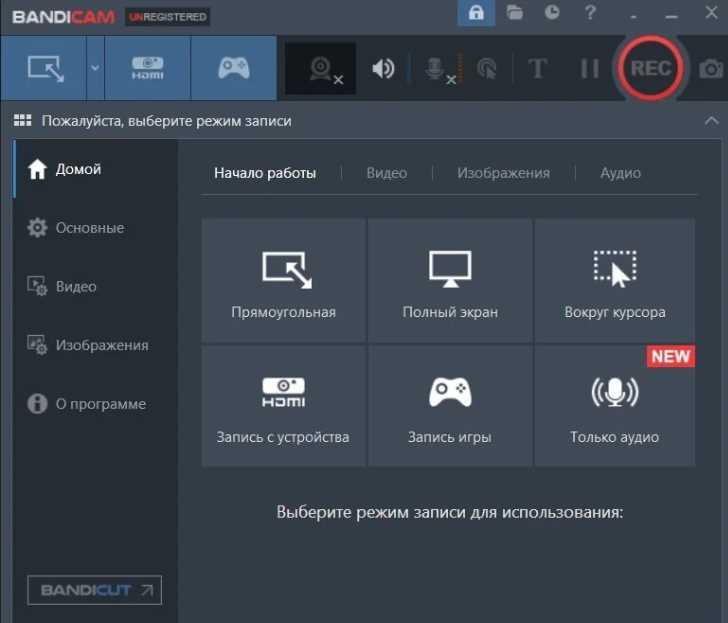Toggle the webcam overlay
Image resolution: width=728 pixels, height=623 pixels.
click(320, 69)
